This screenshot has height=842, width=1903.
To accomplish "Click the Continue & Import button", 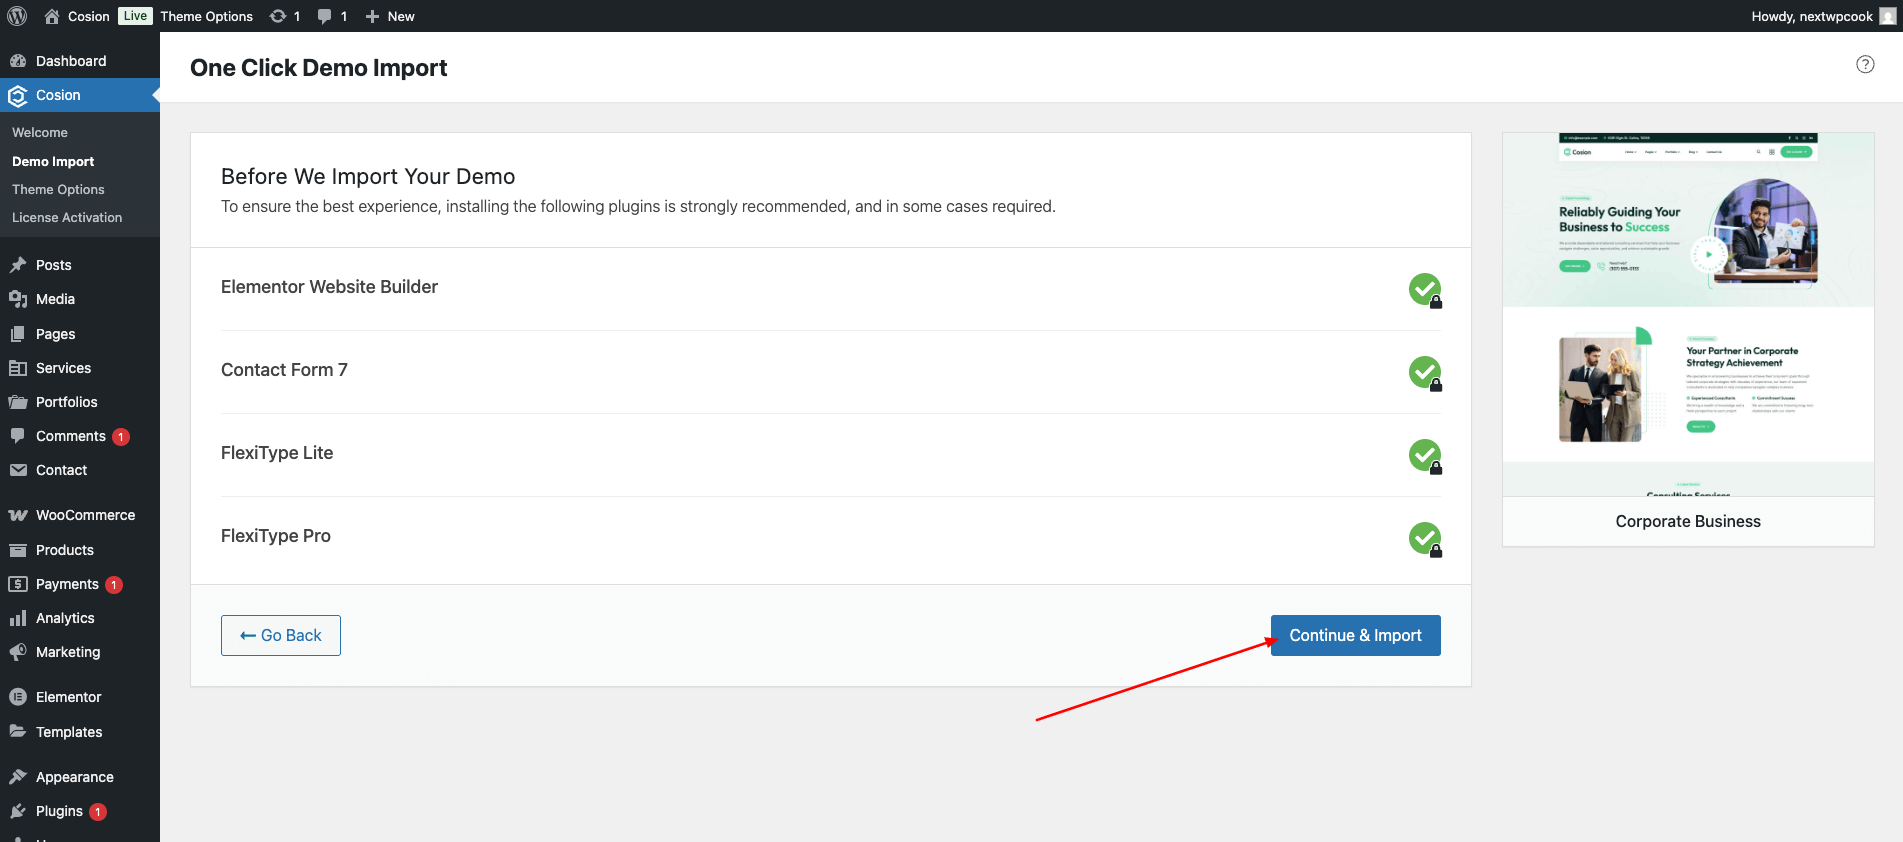I will [x=1355, y=635].
